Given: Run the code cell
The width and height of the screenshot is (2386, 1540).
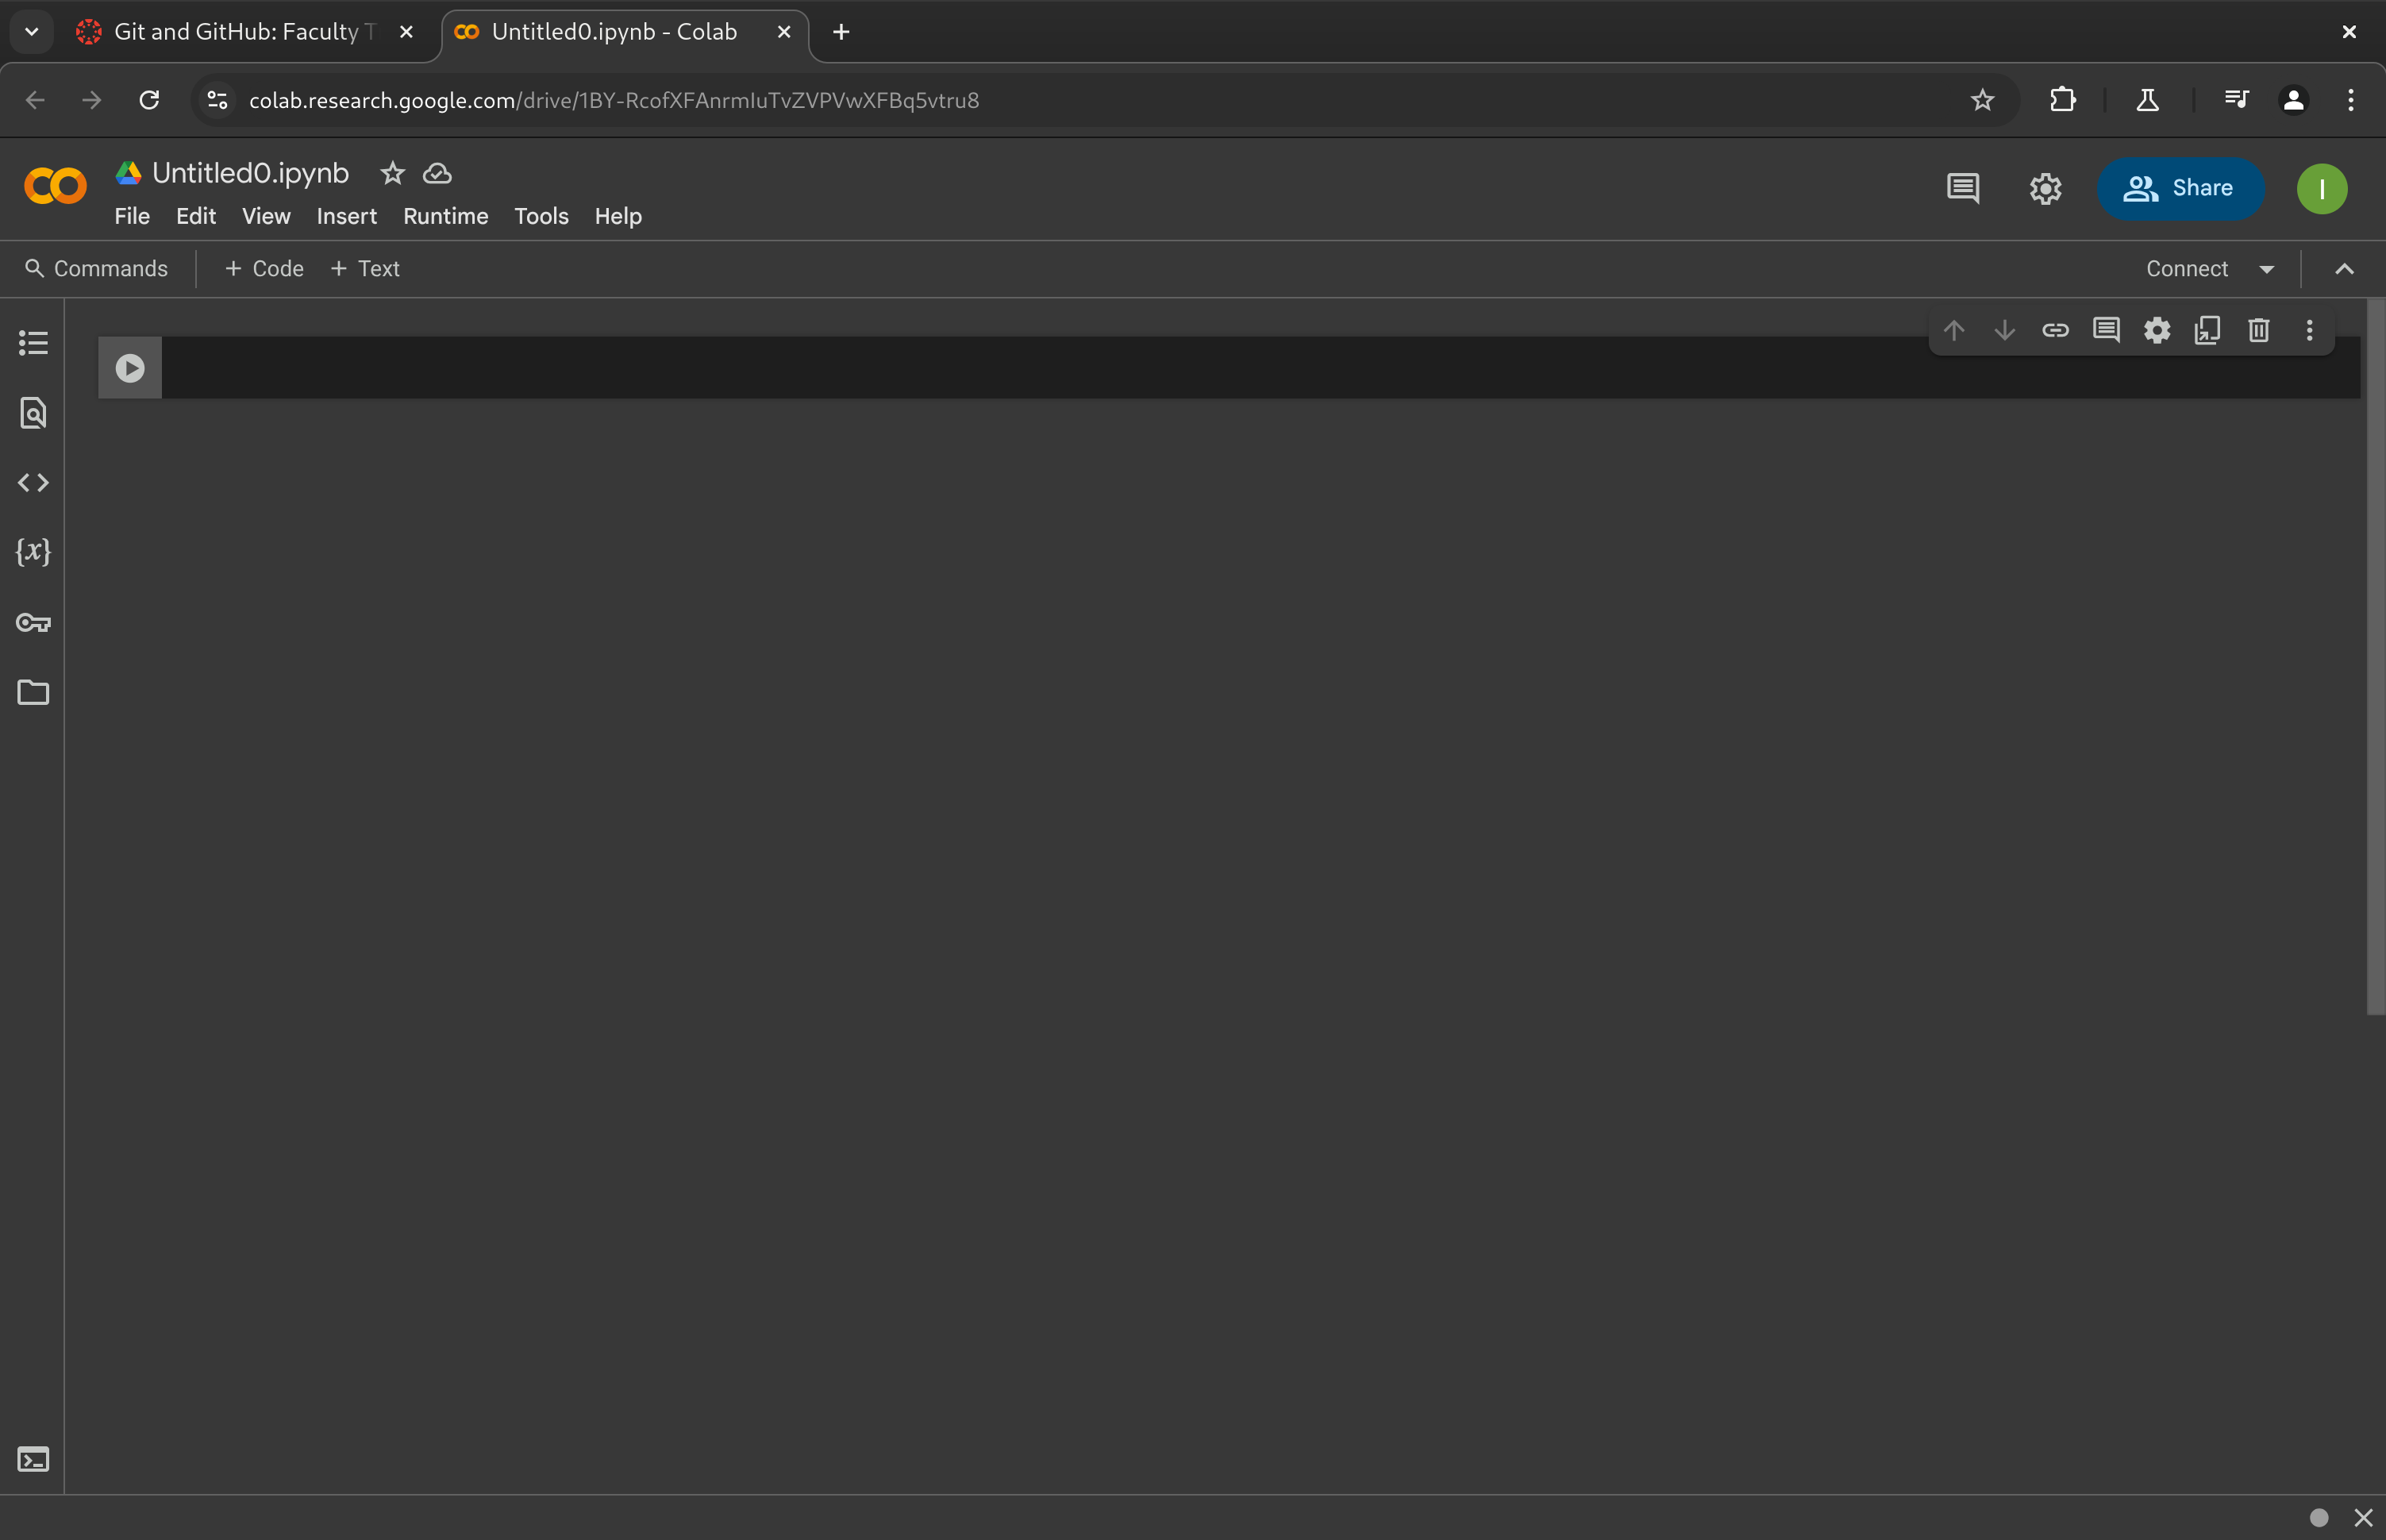Looking at the screenshot, I should click(130, 368).
